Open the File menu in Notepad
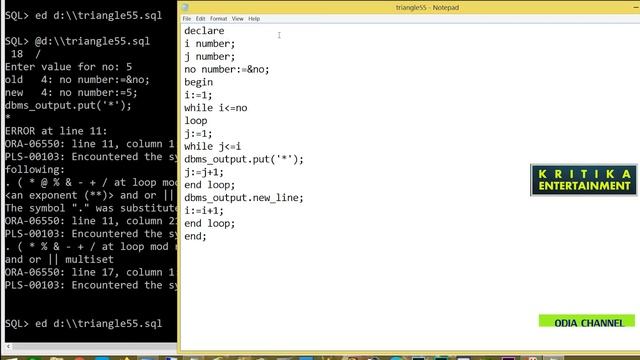Screen dimensions: 640x360 [x=187, y=19]
